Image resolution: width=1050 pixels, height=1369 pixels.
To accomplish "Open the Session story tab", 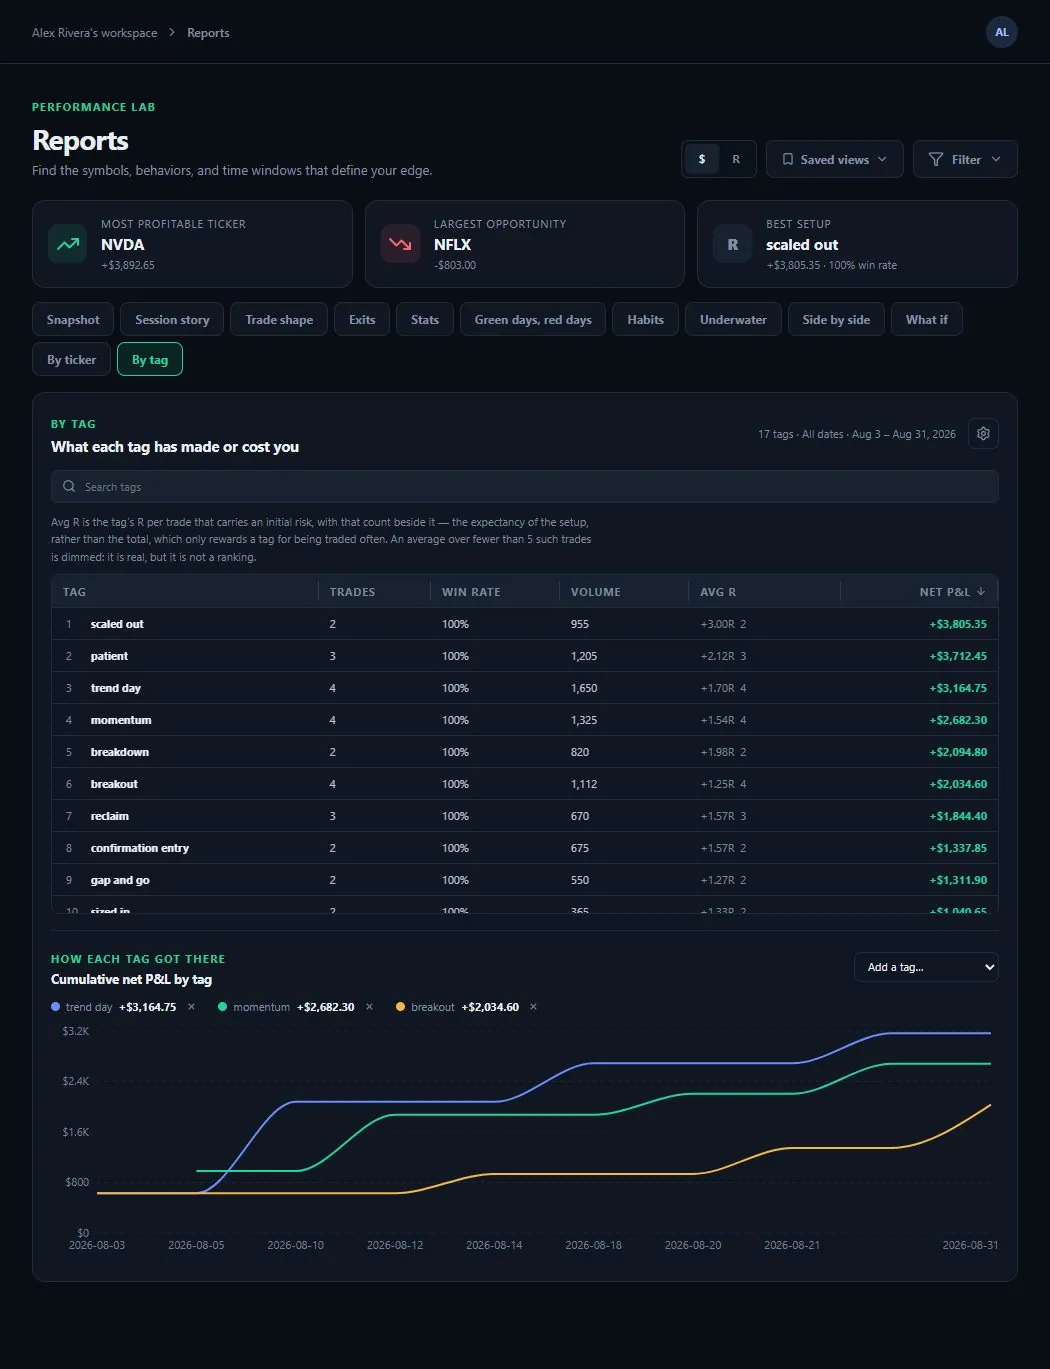I will (x=172, y=320).
